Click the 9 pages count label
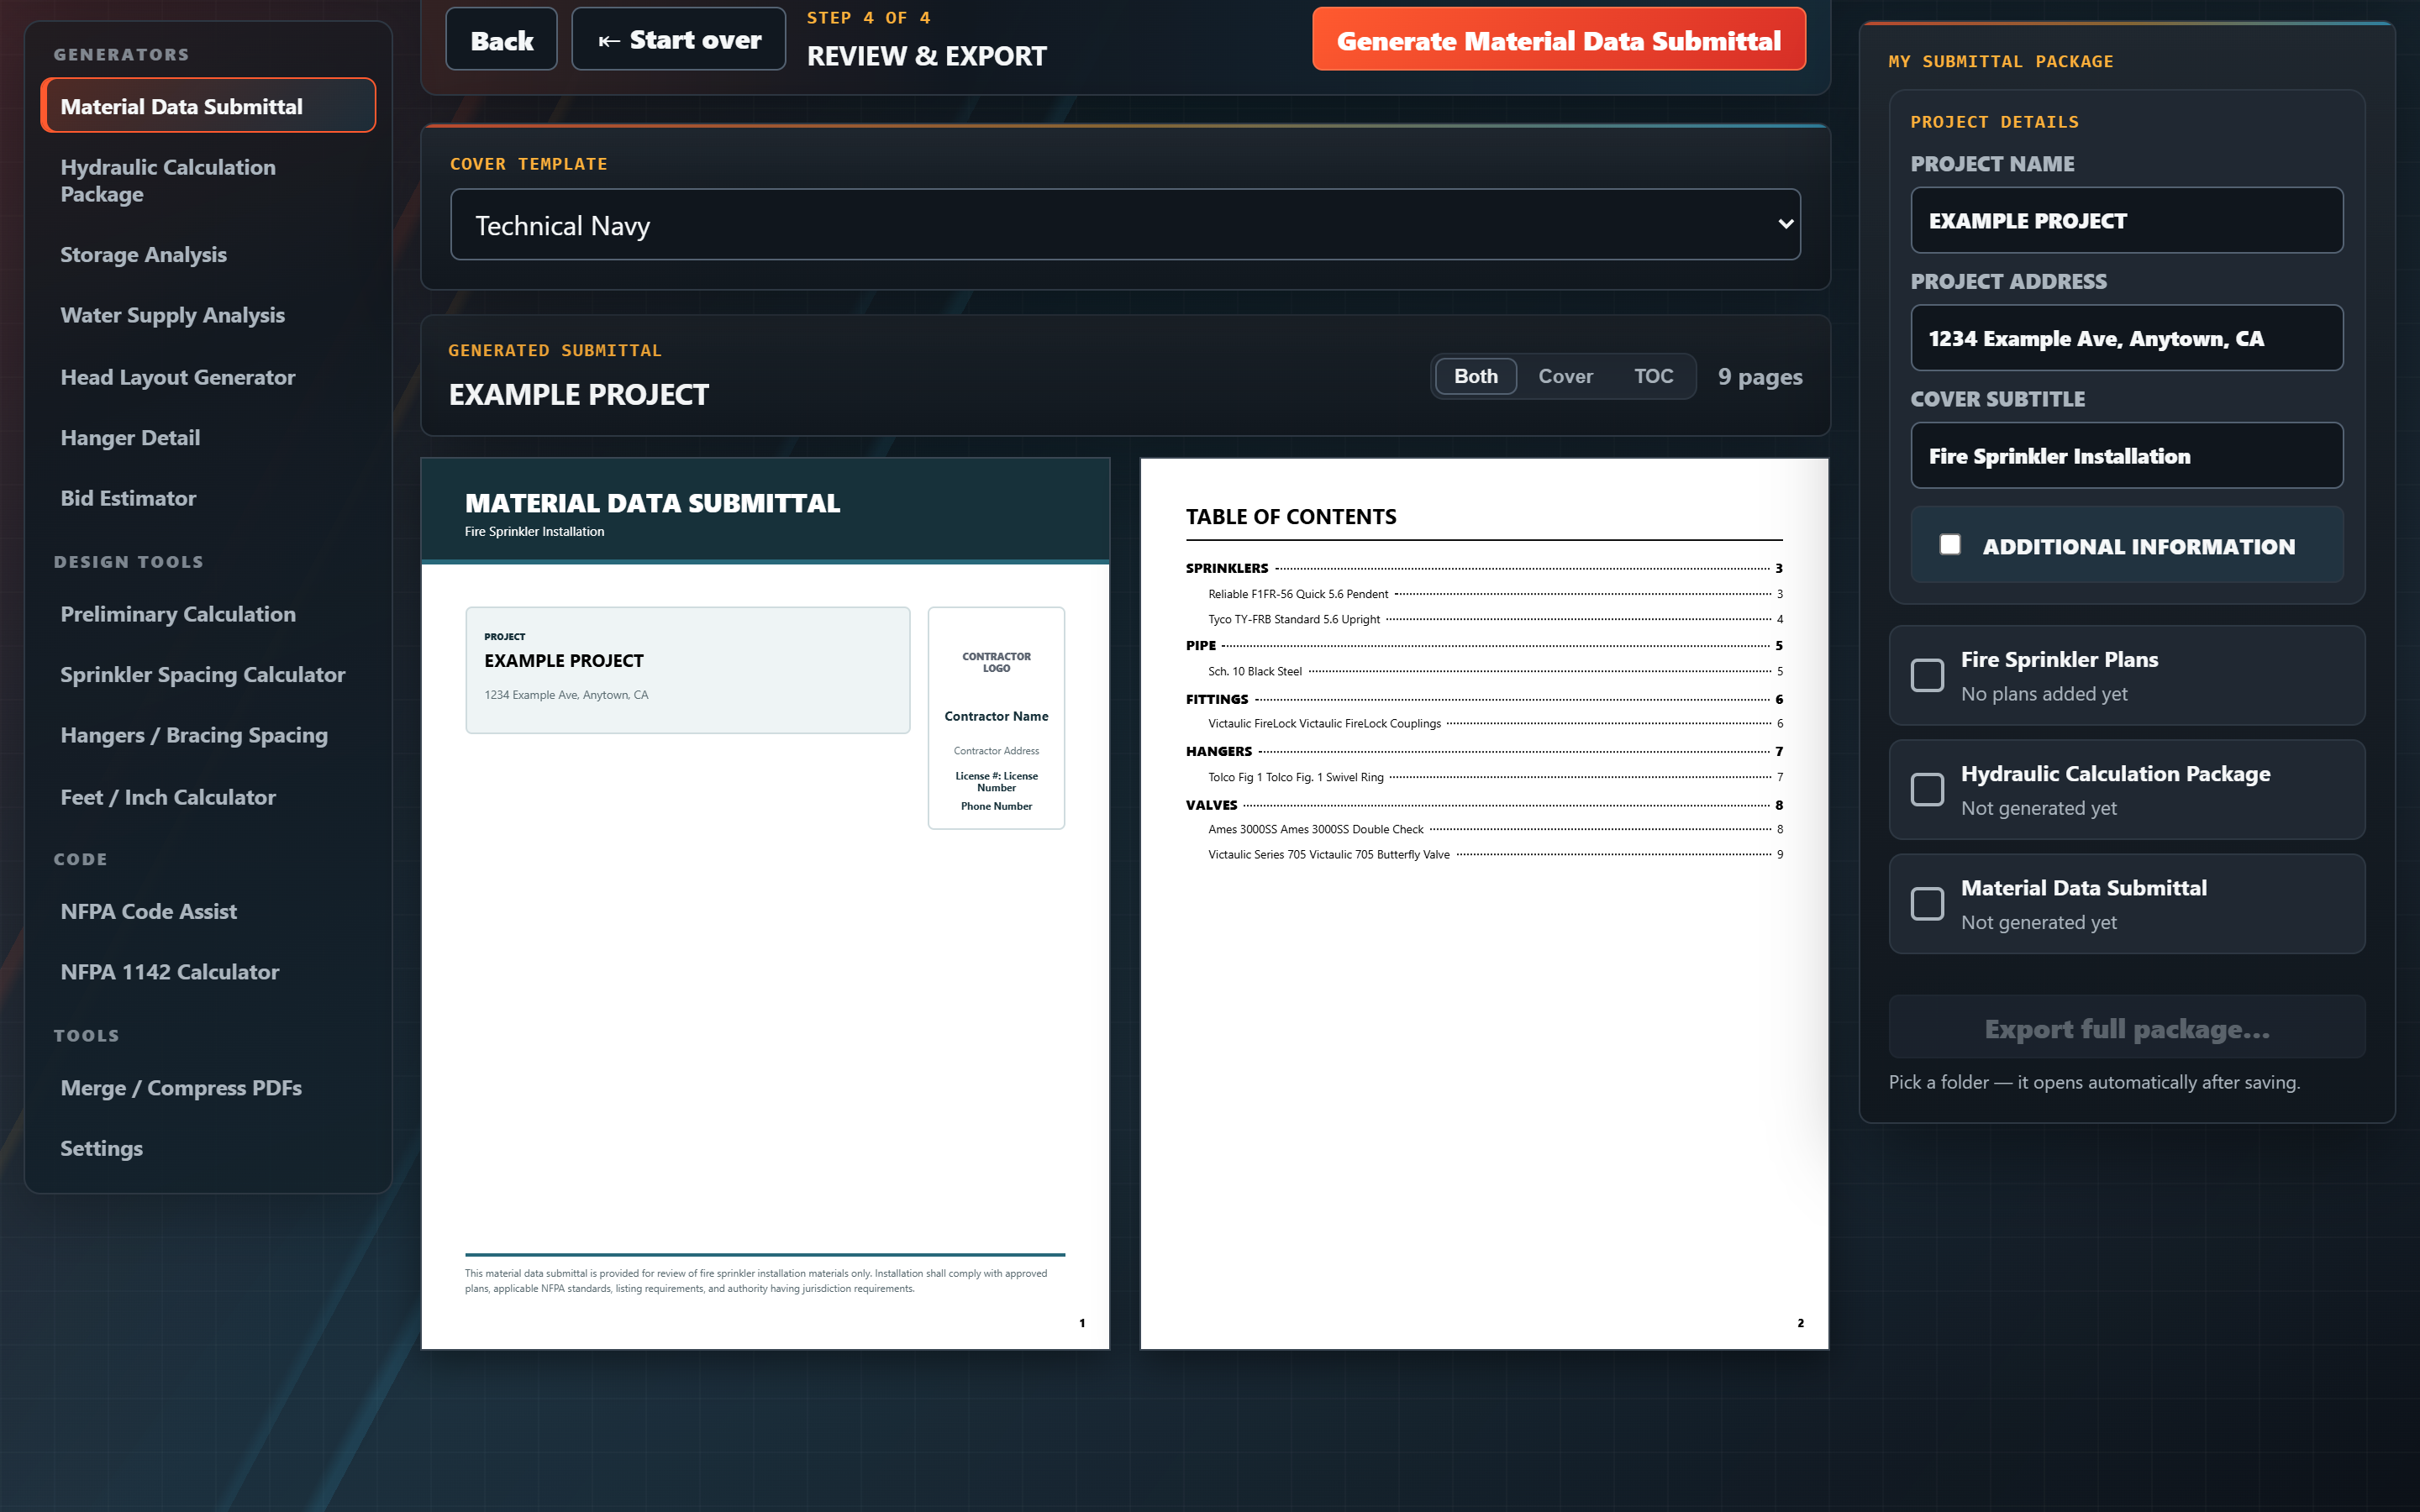Screen dimensions: 2420x1512 pyautogui.click(x=1760, y=377)
